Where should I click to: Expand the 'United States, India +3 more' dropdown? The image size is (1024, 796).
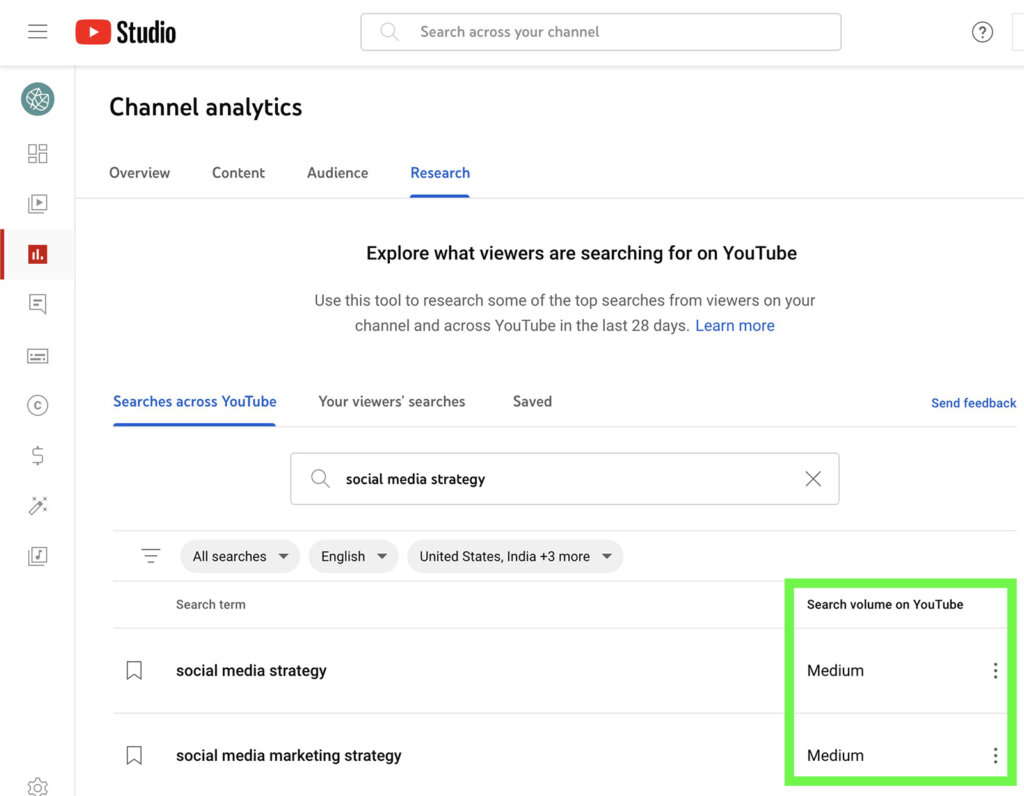click(515, 555)
